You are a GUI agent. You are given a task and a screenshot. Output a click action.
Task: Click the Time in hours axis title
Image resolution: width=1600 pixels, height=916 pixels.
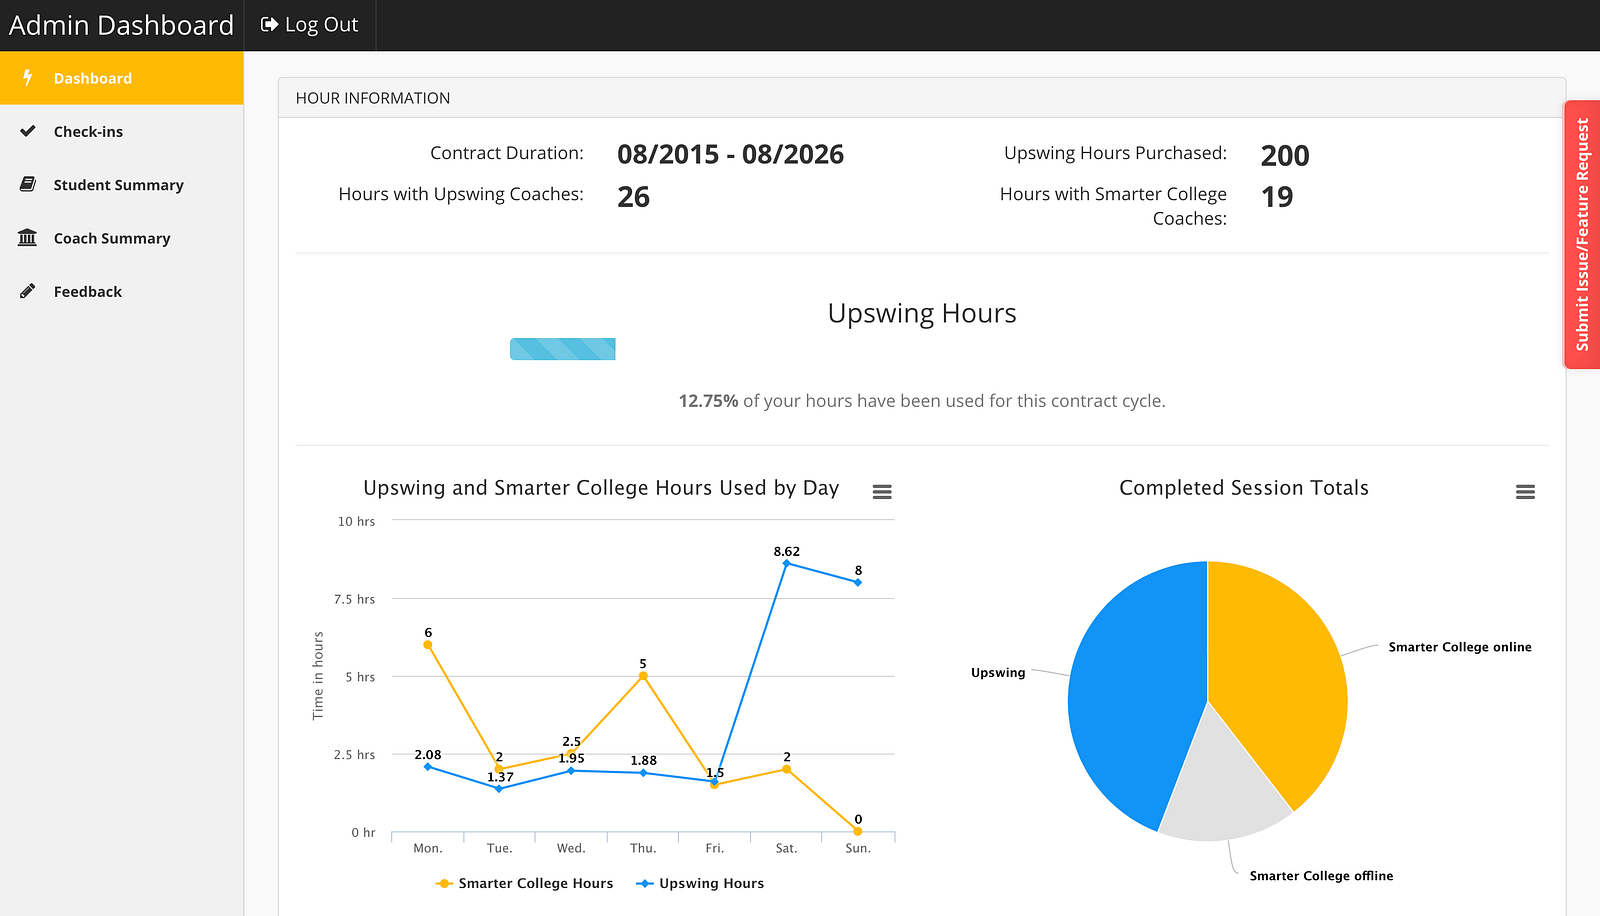click(x=318, y=676)
